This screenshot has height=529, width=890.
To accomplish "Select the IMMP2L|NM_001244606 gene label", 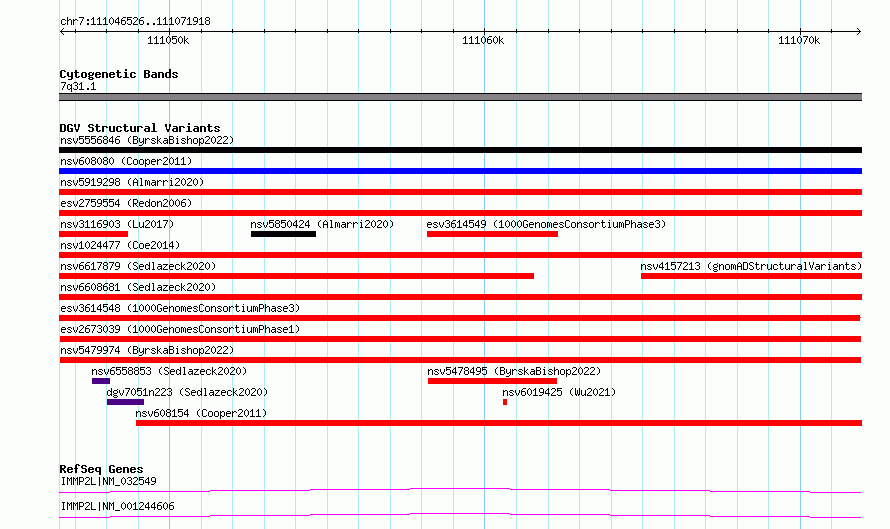I will [x=117, y=506].
